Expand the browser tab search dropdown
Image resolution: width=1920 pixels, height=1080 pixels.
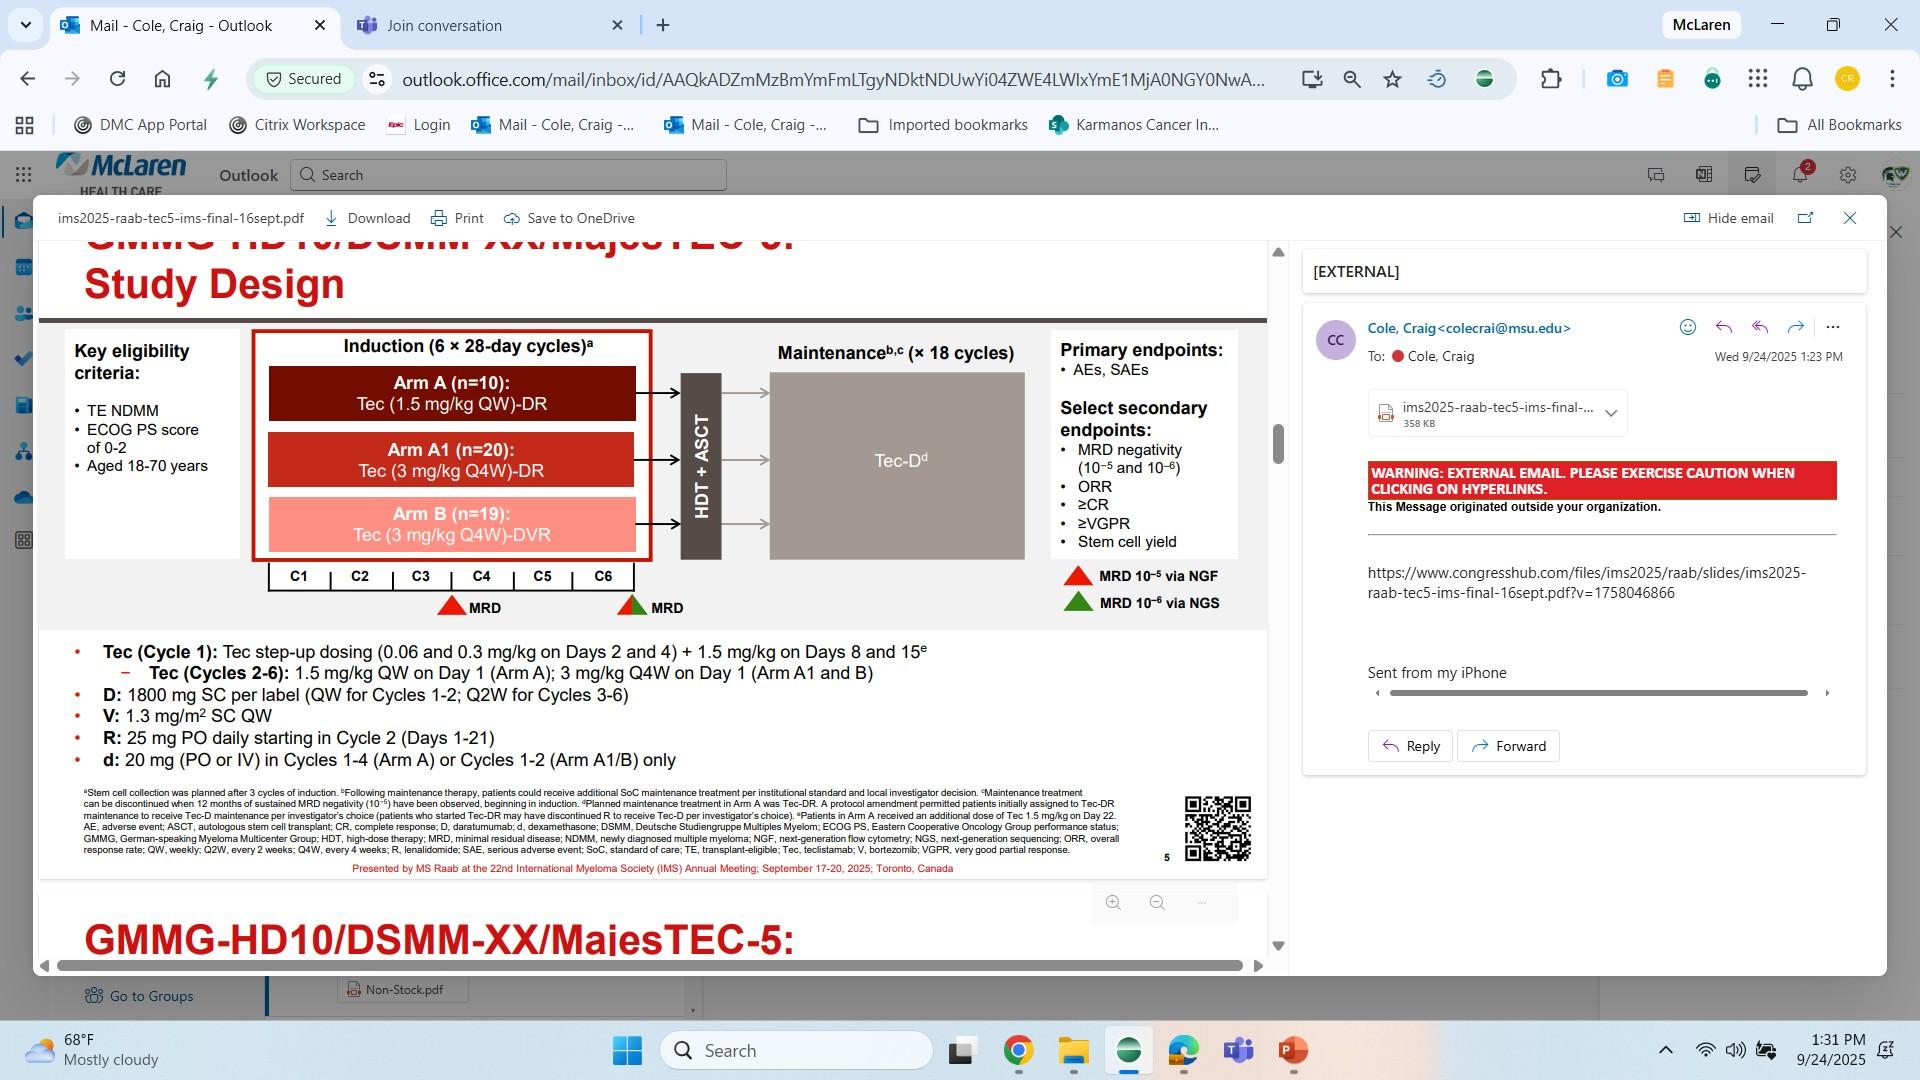point(25,25)
